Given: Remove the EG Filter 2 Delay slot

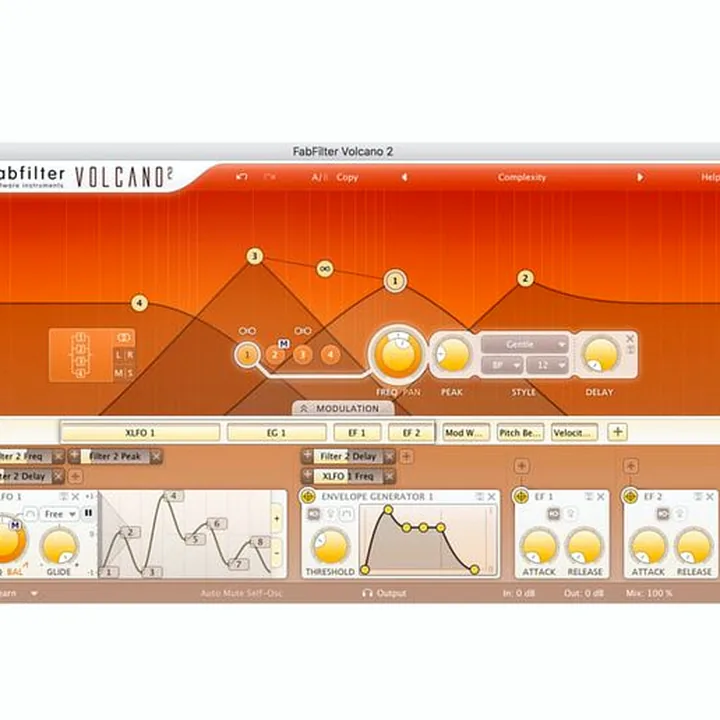Looking at the screenshot, I should point(389,456).
